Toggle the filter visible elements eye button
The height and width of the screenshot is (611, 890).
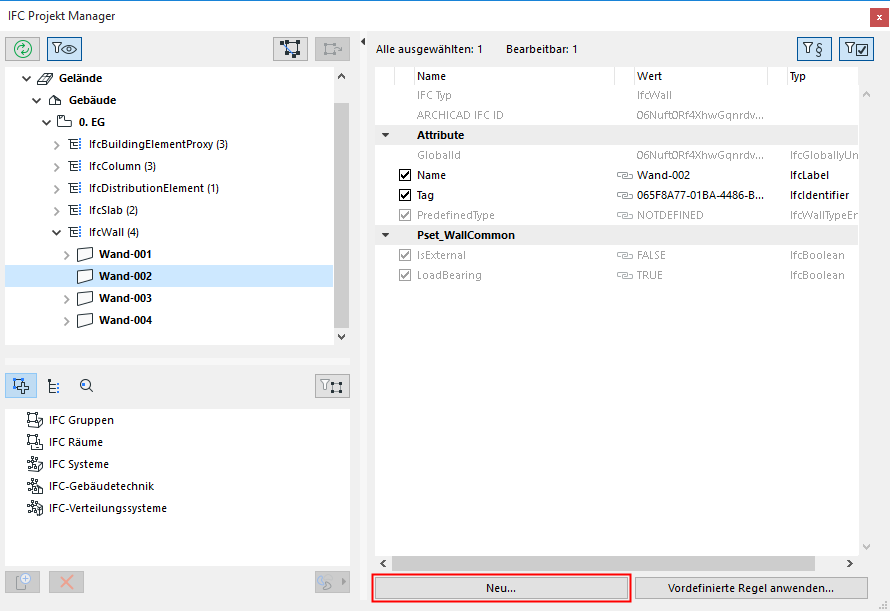65,49
